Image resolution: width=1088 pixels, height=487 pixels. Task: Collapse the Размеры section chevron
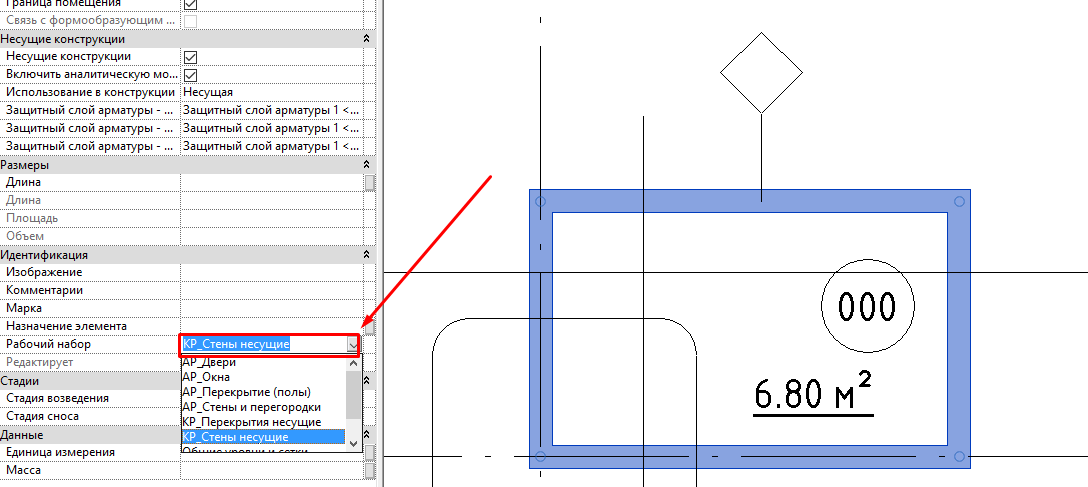(x=366, y=165)
